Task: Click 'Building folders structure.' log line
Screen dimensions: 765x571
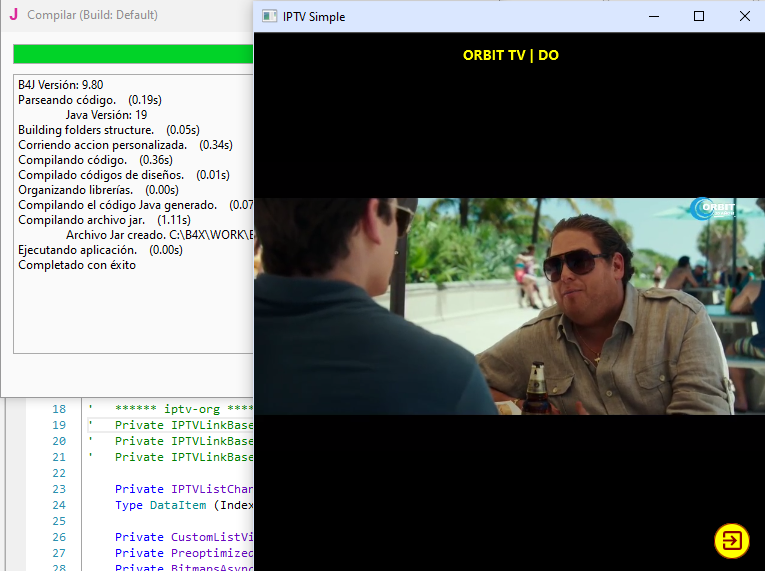Action: [x=109, y=130]
